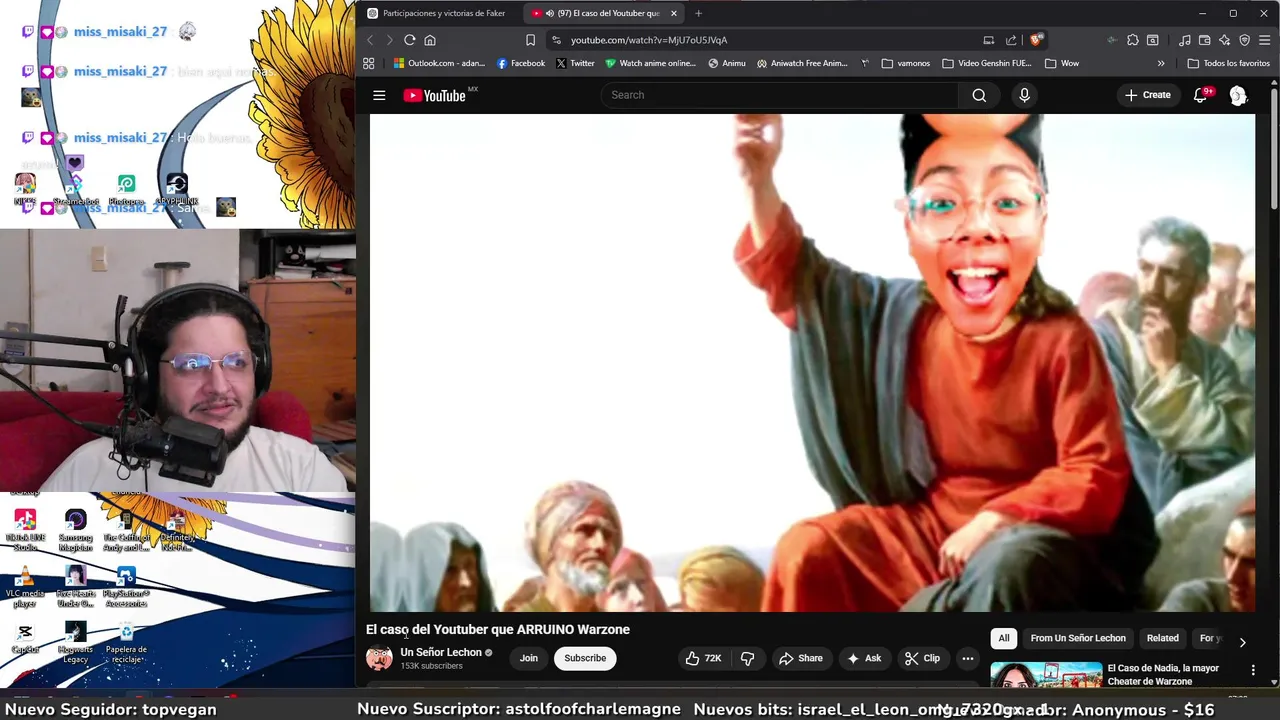Click the Share button under video
Viewport: 1280px width, 720px height.
[801, 658]
